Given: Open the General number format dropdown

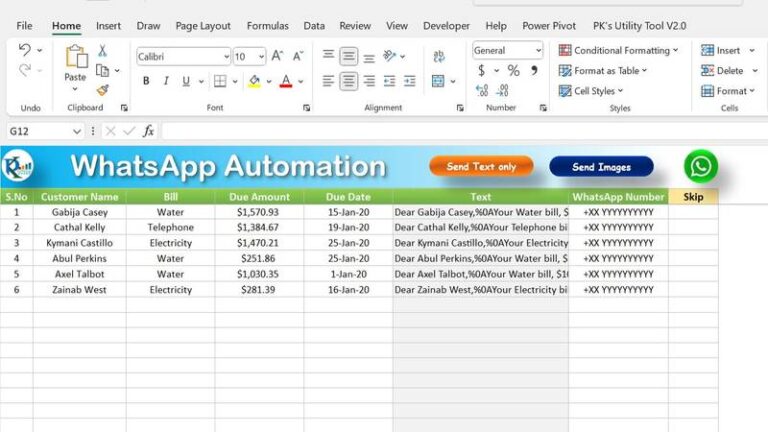Looking at the screenshot, I should pos(538,50).
